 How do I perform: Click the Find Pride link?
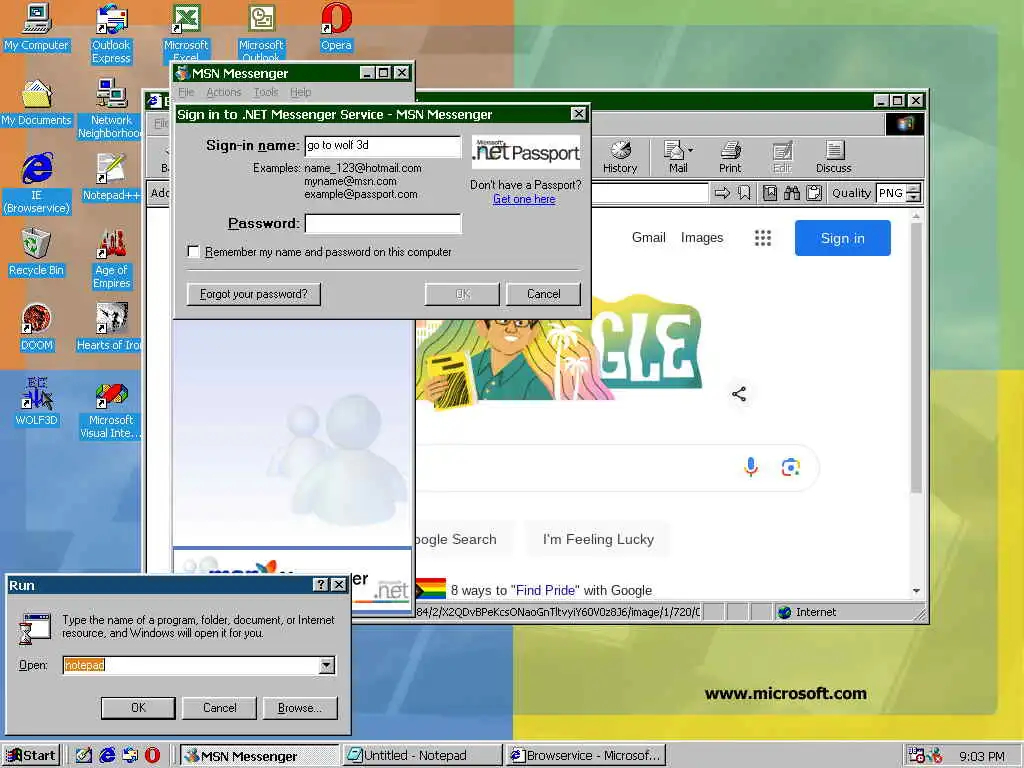pyautogui.click(x=545, y=590)
